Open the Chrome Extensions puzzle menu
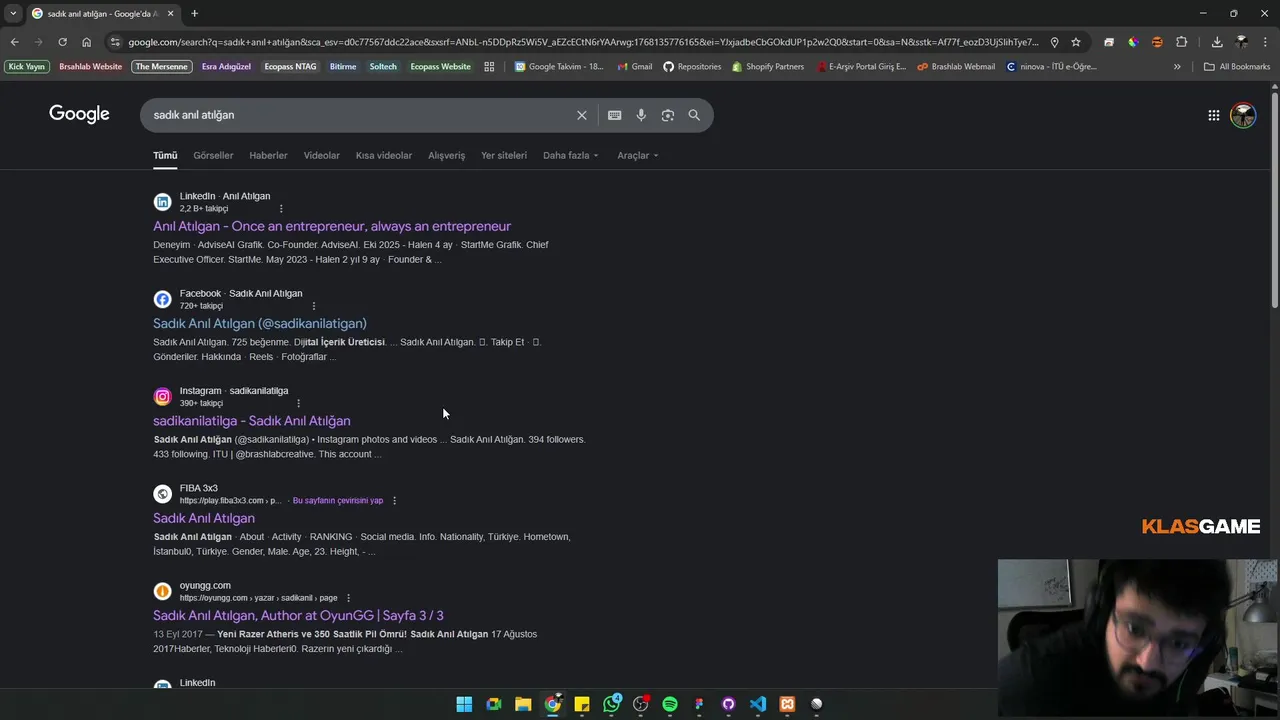Screen dimensions: 1280x720 coord(1181,42)
